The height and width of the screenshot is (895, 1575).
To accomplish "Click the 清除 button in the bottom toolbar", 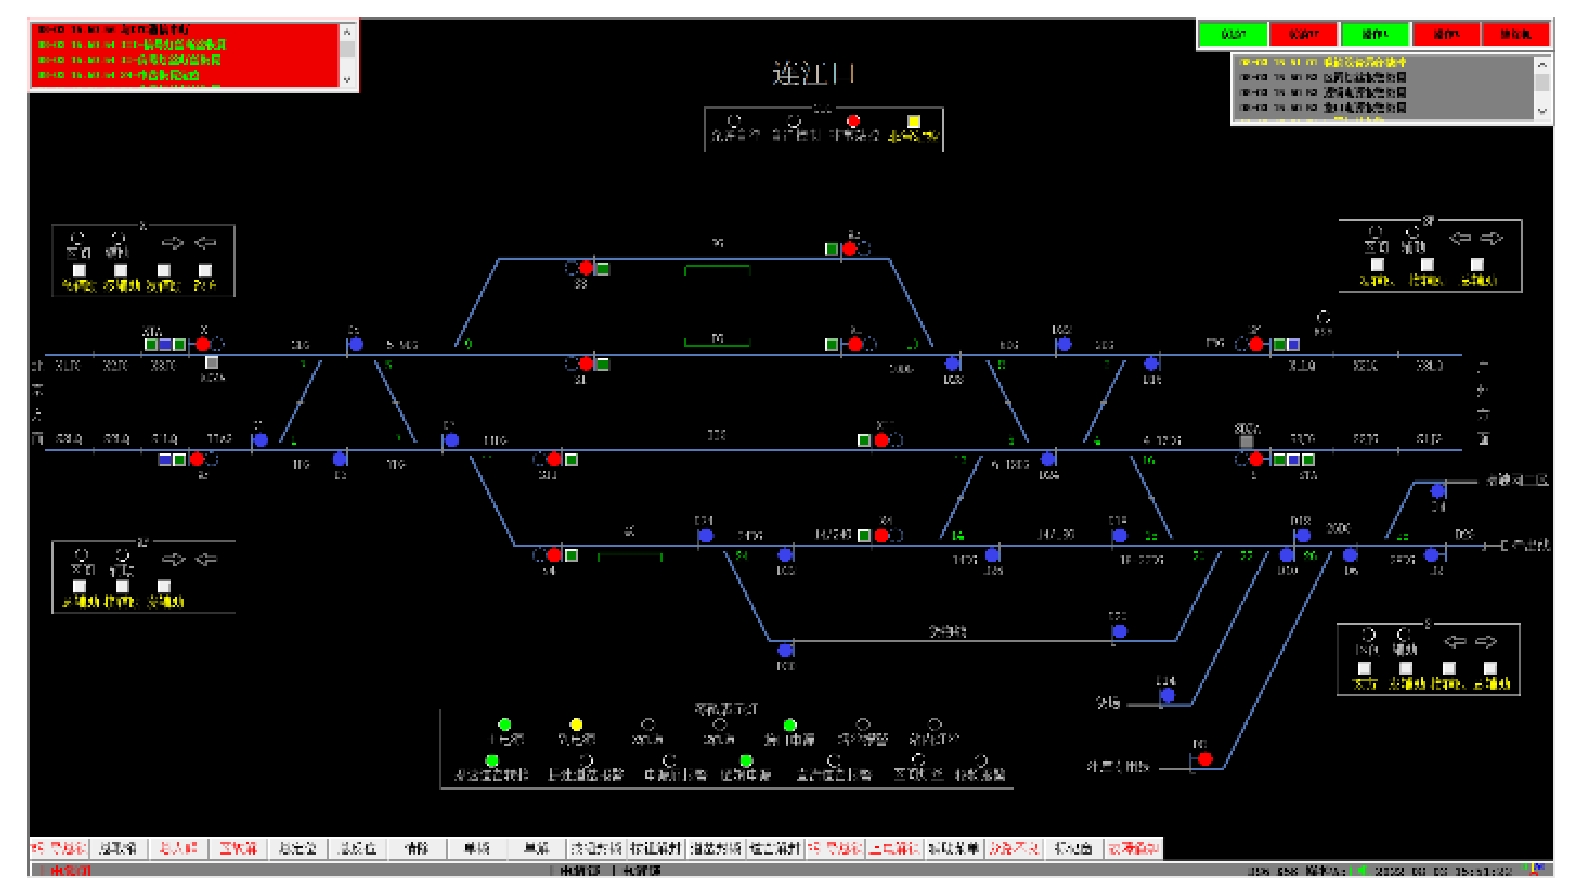I will (x=417, y=849).
